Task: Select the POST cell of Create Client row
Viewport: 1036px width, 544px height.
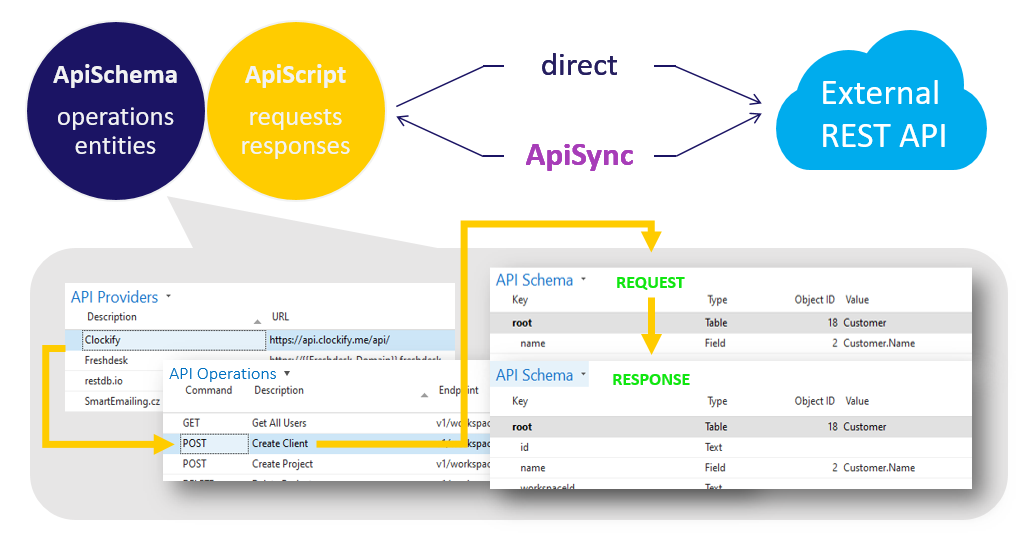Action: point(214,444)
